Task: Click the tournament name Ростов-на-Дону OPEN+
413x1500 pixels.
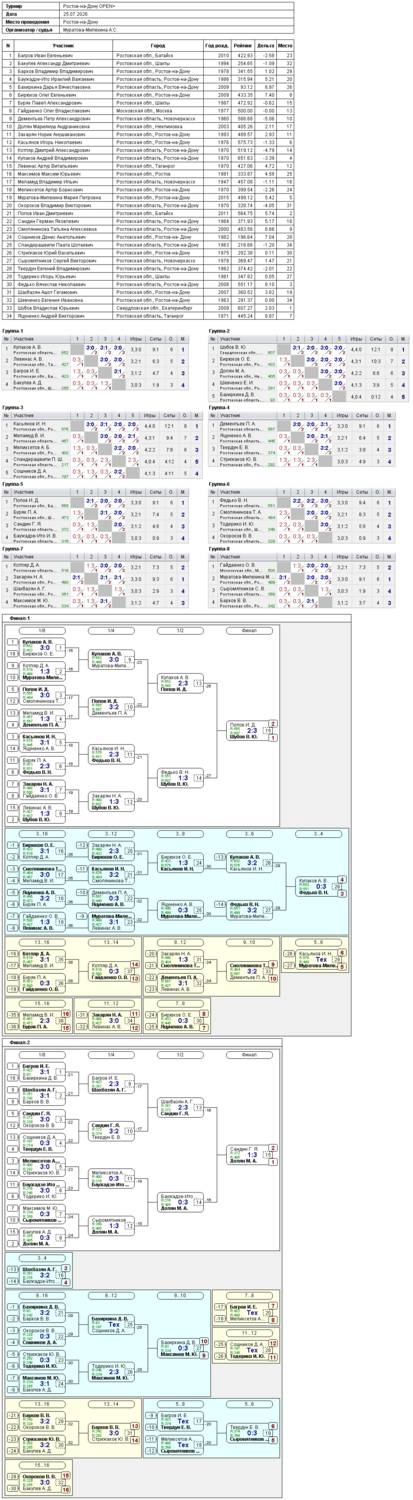Action: [x=82, y=5]
